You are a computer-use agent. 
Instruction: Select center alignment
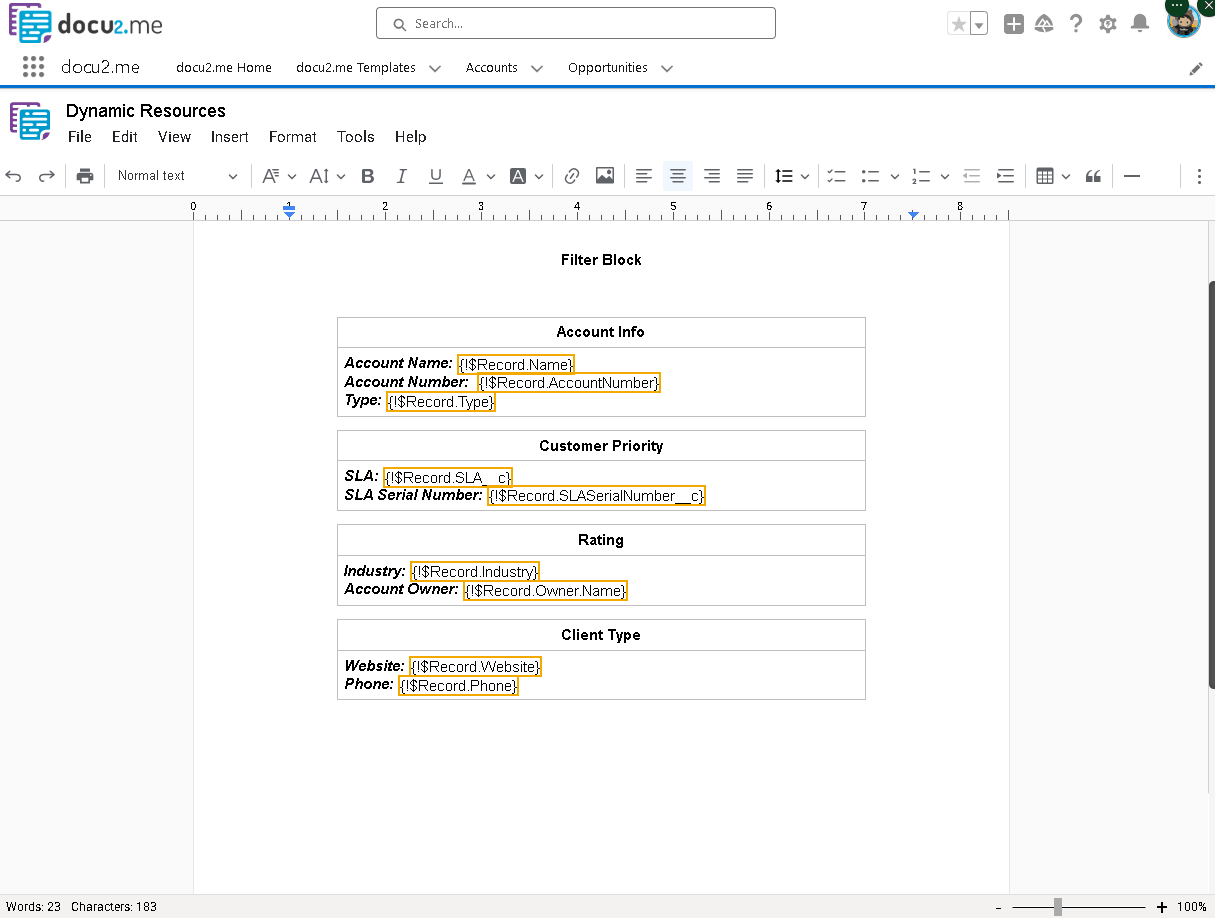[678, 176]
